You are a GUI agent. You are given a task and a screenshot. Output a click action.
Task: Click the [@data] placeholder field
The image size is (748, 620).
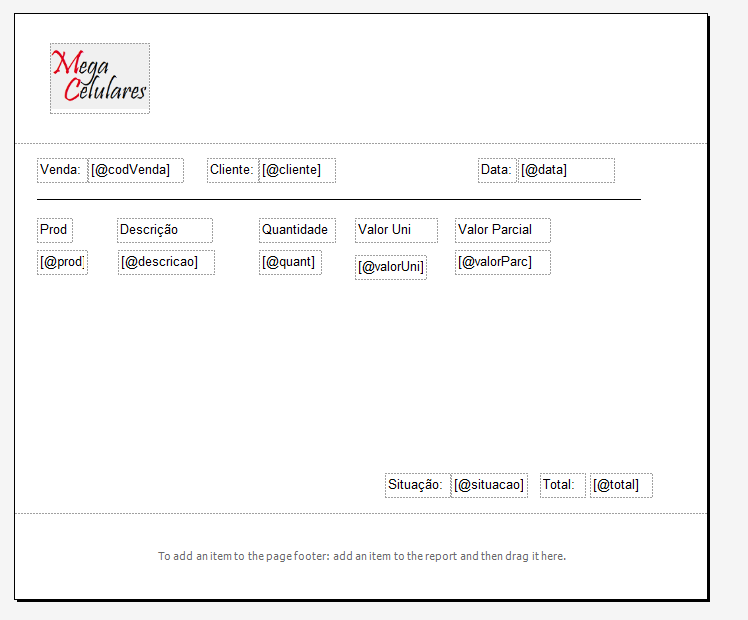click(566, 170)
